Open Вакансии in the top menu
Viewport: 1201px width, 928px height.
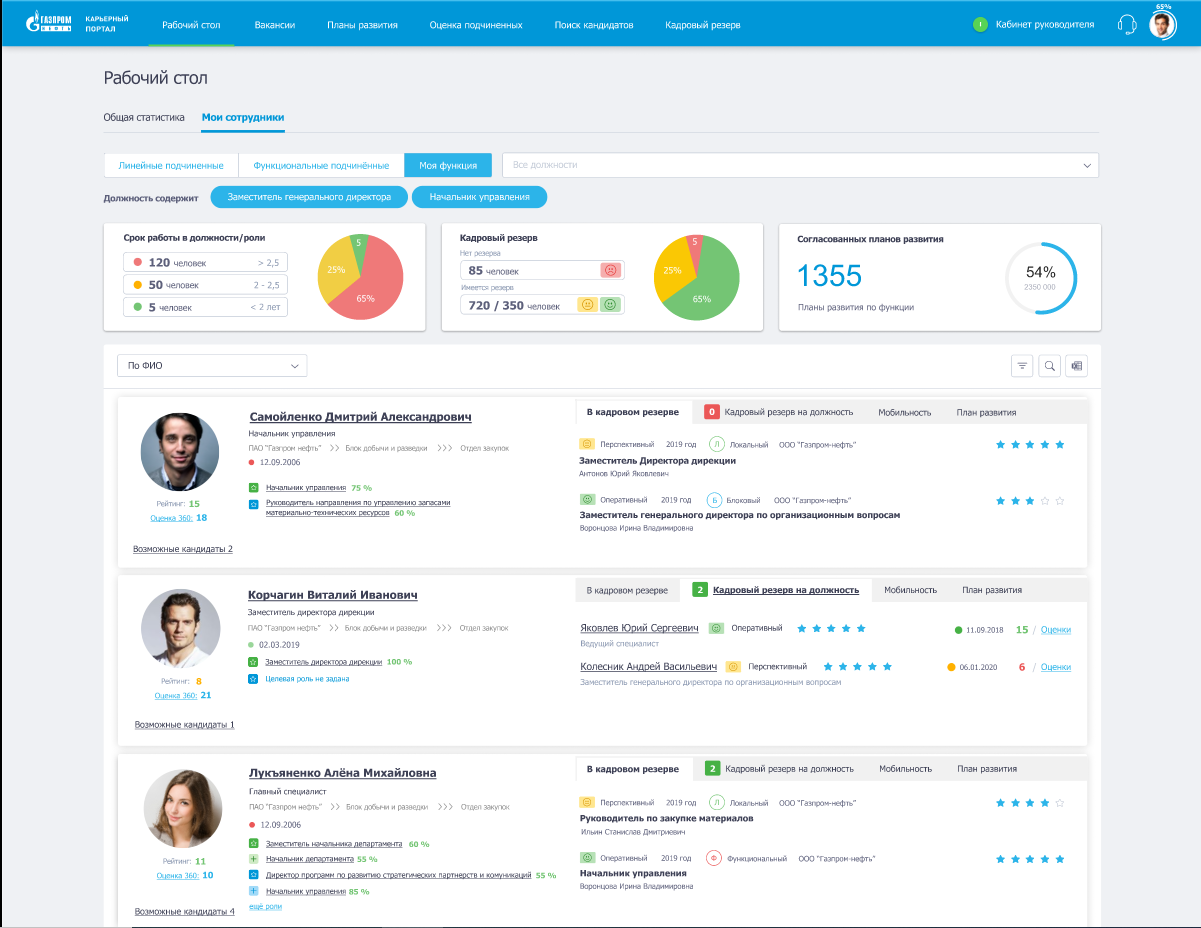(275, 25)
